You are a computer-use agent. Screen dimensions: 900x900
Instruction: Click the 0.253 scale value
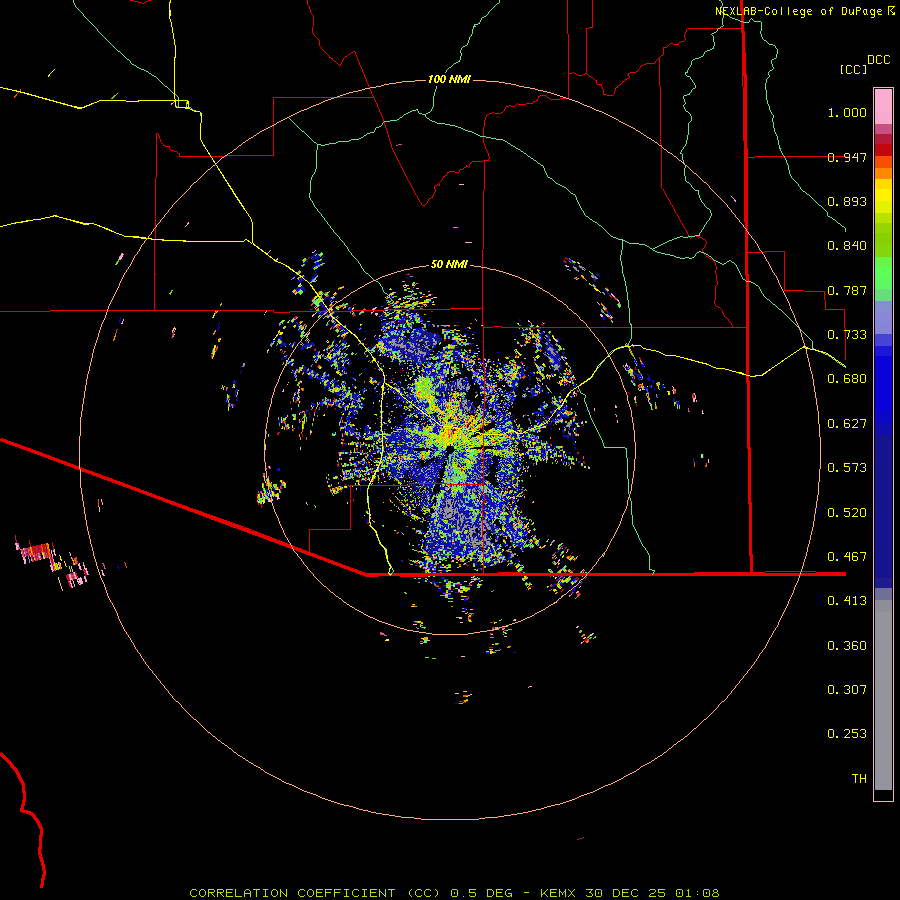847,734
